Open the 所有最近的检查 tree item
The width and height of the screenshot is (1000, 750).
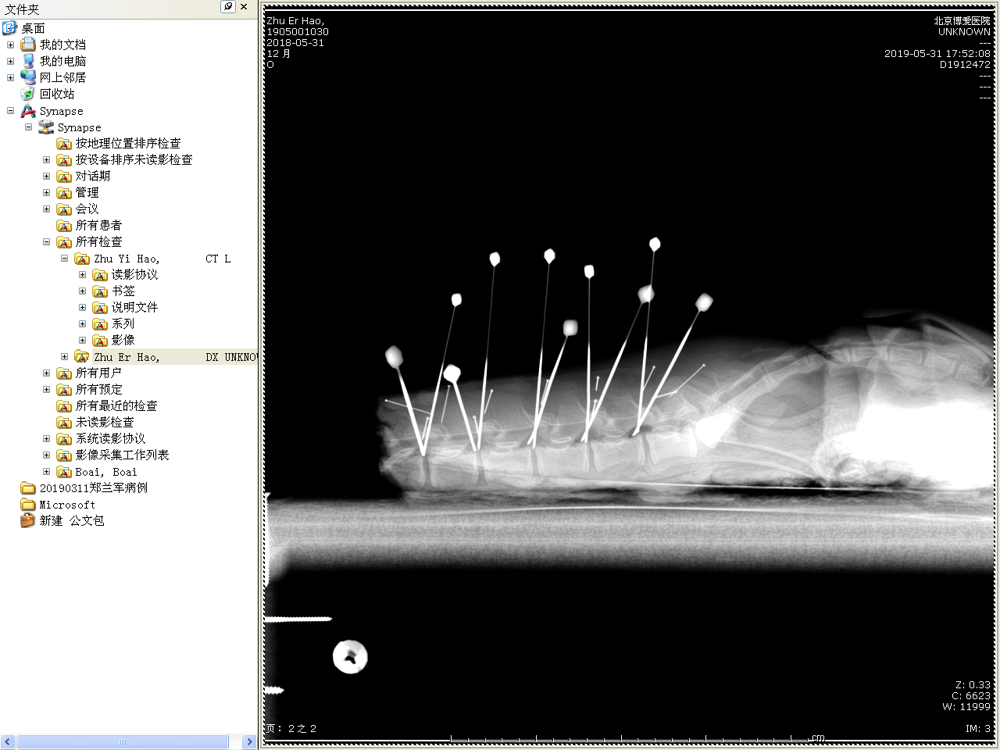[x=116, y=406]
